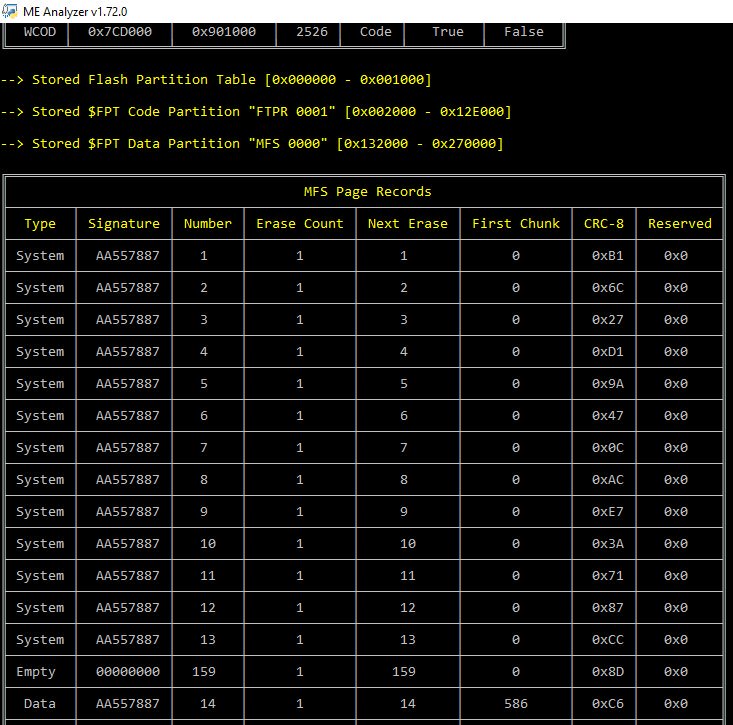
Task: Select Next Erase value 159
Action: [x=403, y=672]
